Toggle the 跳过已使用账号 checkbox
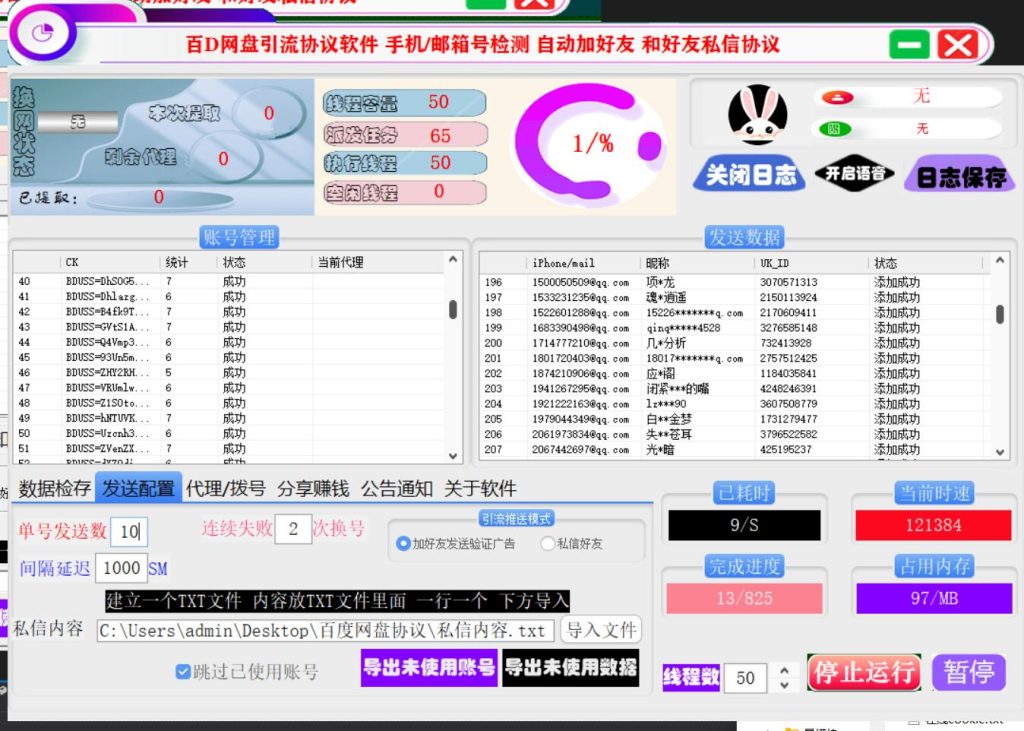The height and width of the screenshot is (731, 1024). [x=182, y=672]
